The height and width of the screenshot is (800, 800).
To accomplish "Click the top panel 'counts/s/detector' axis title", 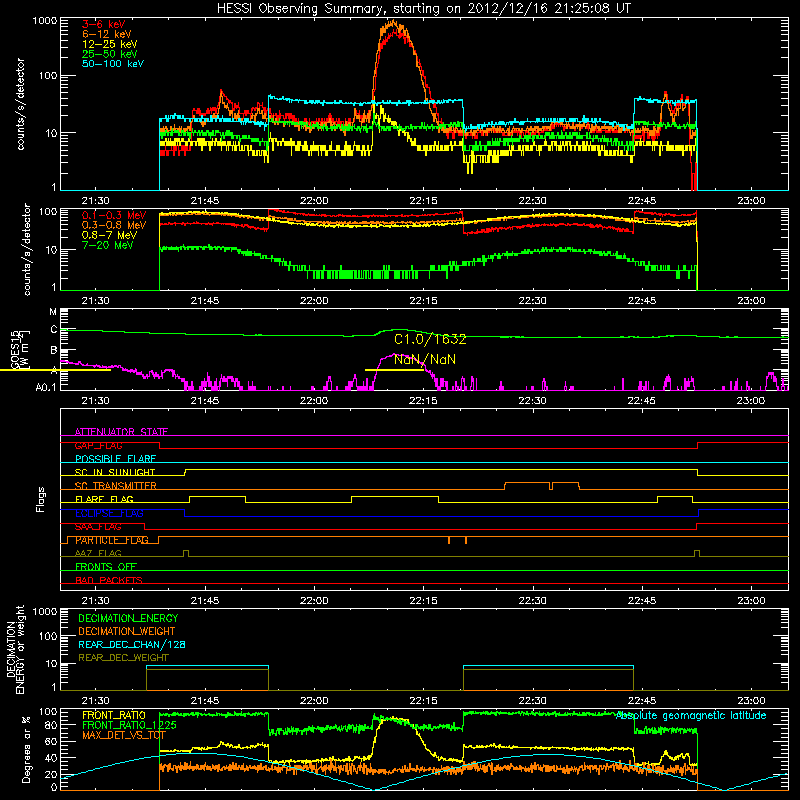I will [x=20, y=104].
